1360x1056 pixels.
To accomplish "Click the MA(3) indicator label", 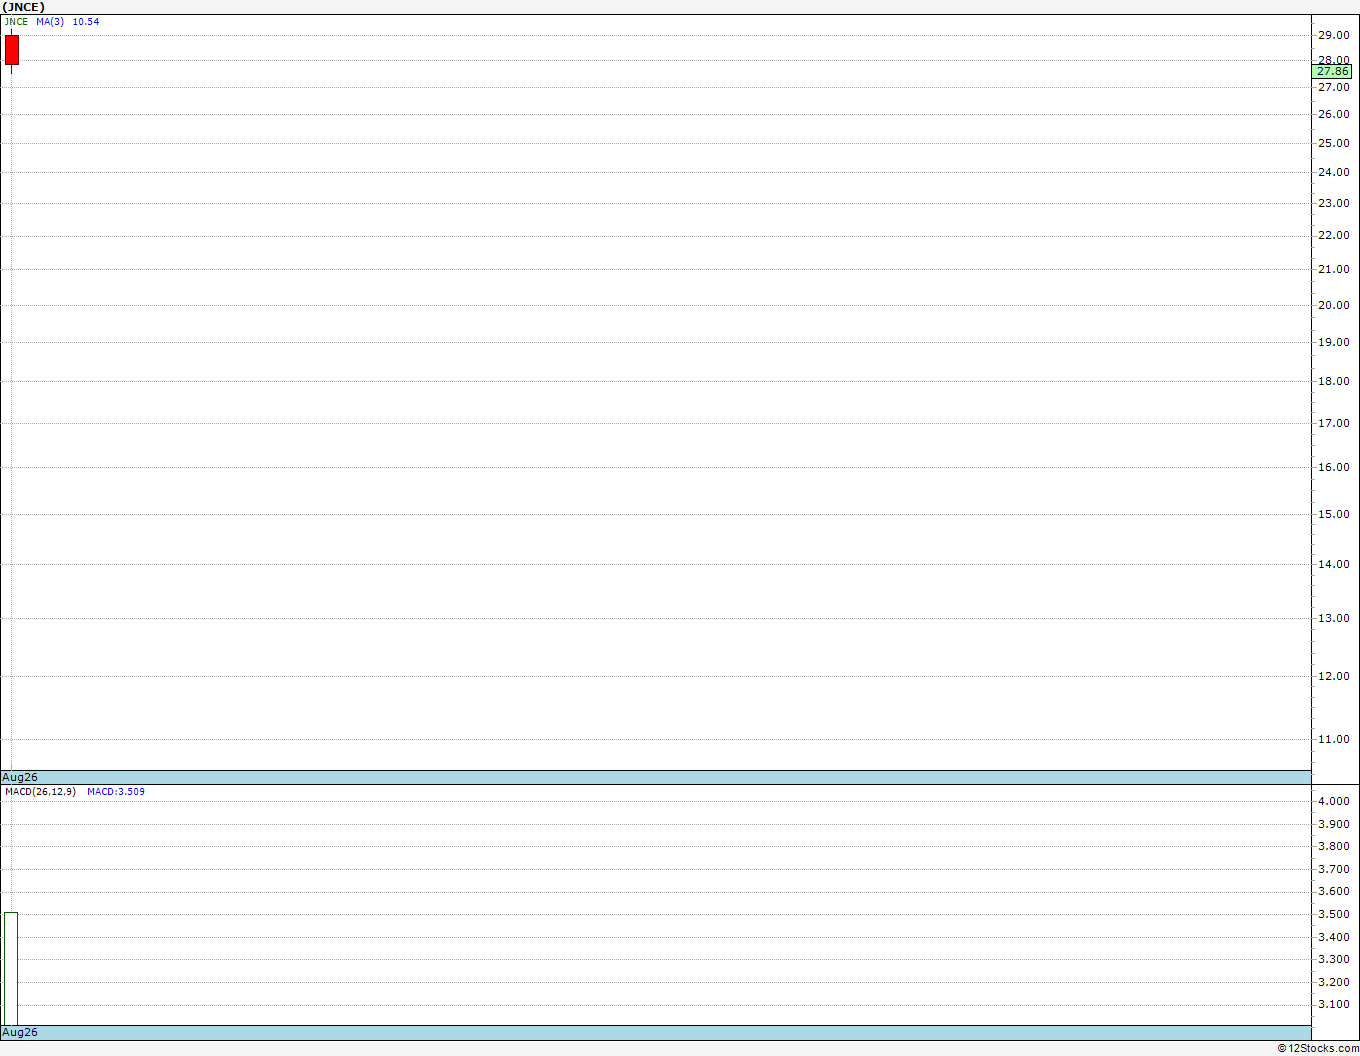I will pyautogui.click(x=50, y=21).
